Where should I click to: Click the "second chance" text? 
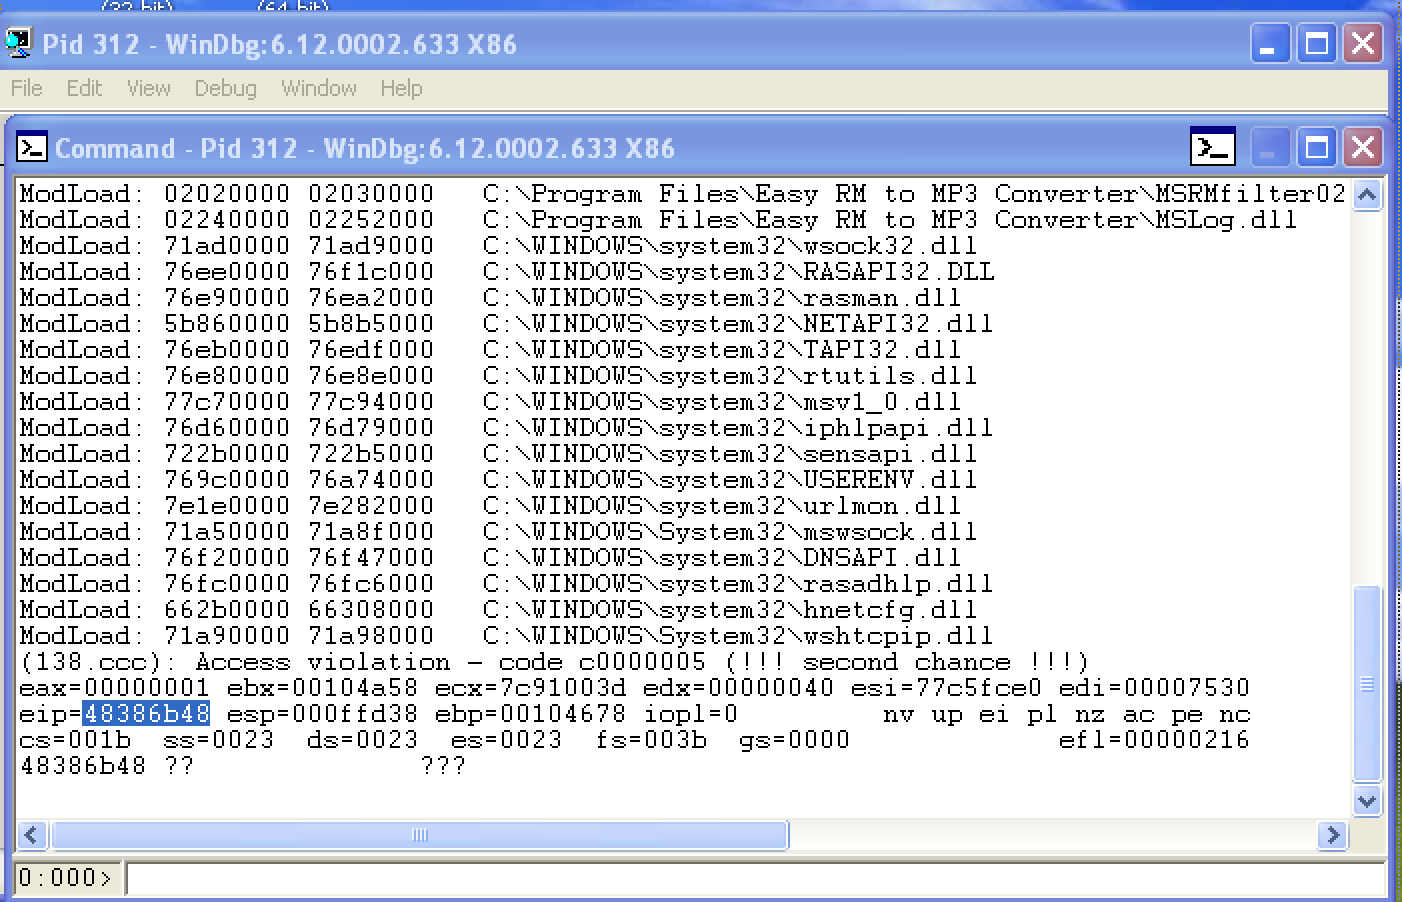(906, 662)
